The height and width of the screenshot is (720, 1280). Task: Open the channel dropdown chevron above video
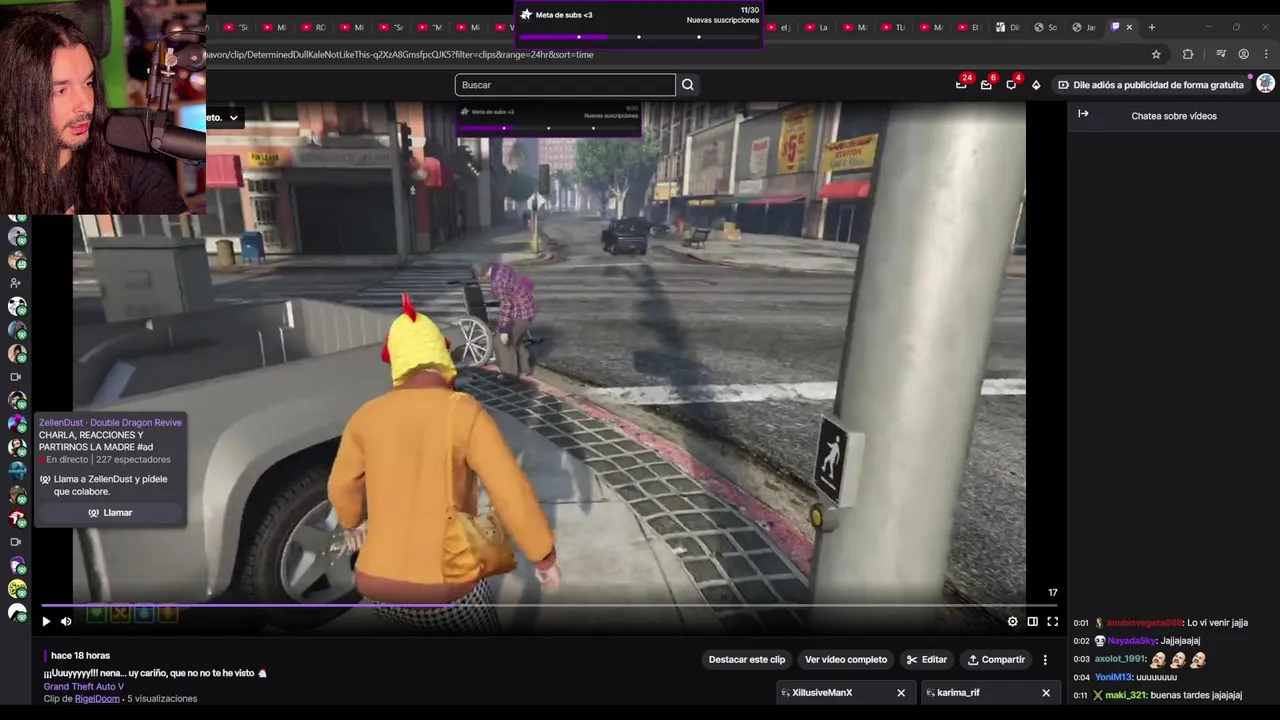tap(233, 118)
